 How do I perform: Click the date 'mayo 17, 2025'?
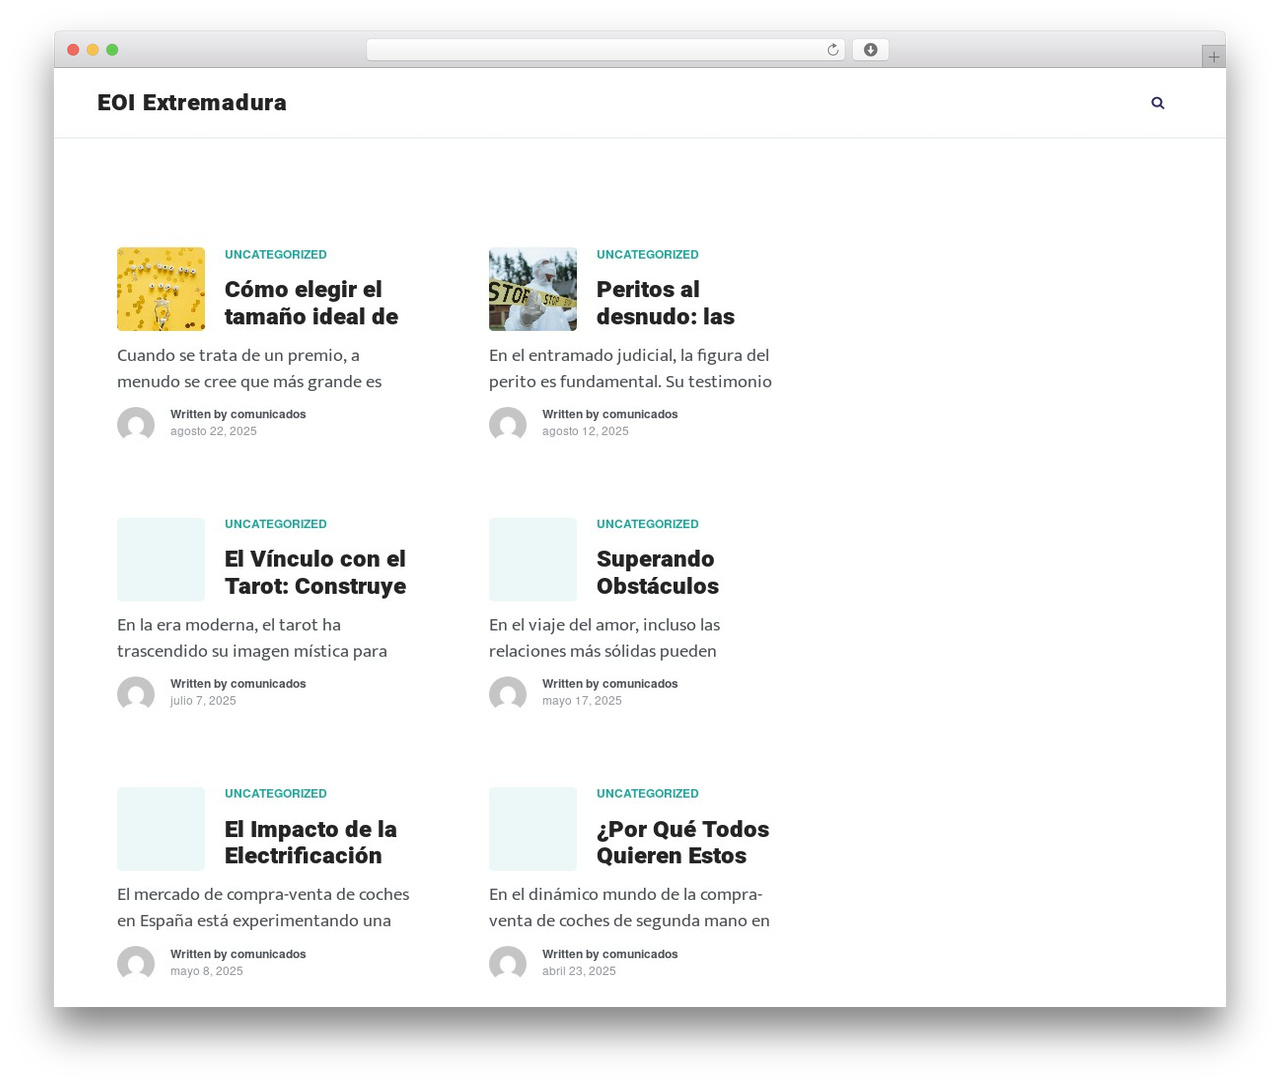tap(582, 701)
